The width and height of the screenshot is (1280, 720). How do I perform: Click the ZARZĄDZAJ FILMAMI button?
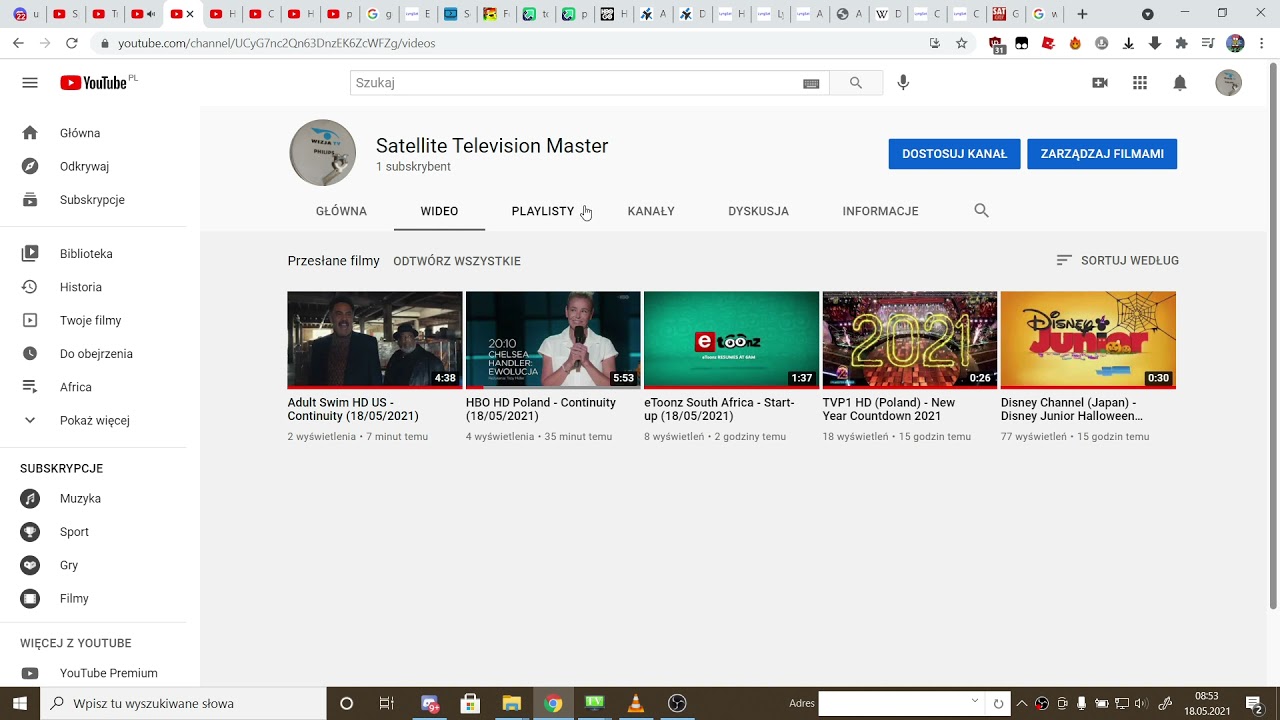tap(1102, 154)
